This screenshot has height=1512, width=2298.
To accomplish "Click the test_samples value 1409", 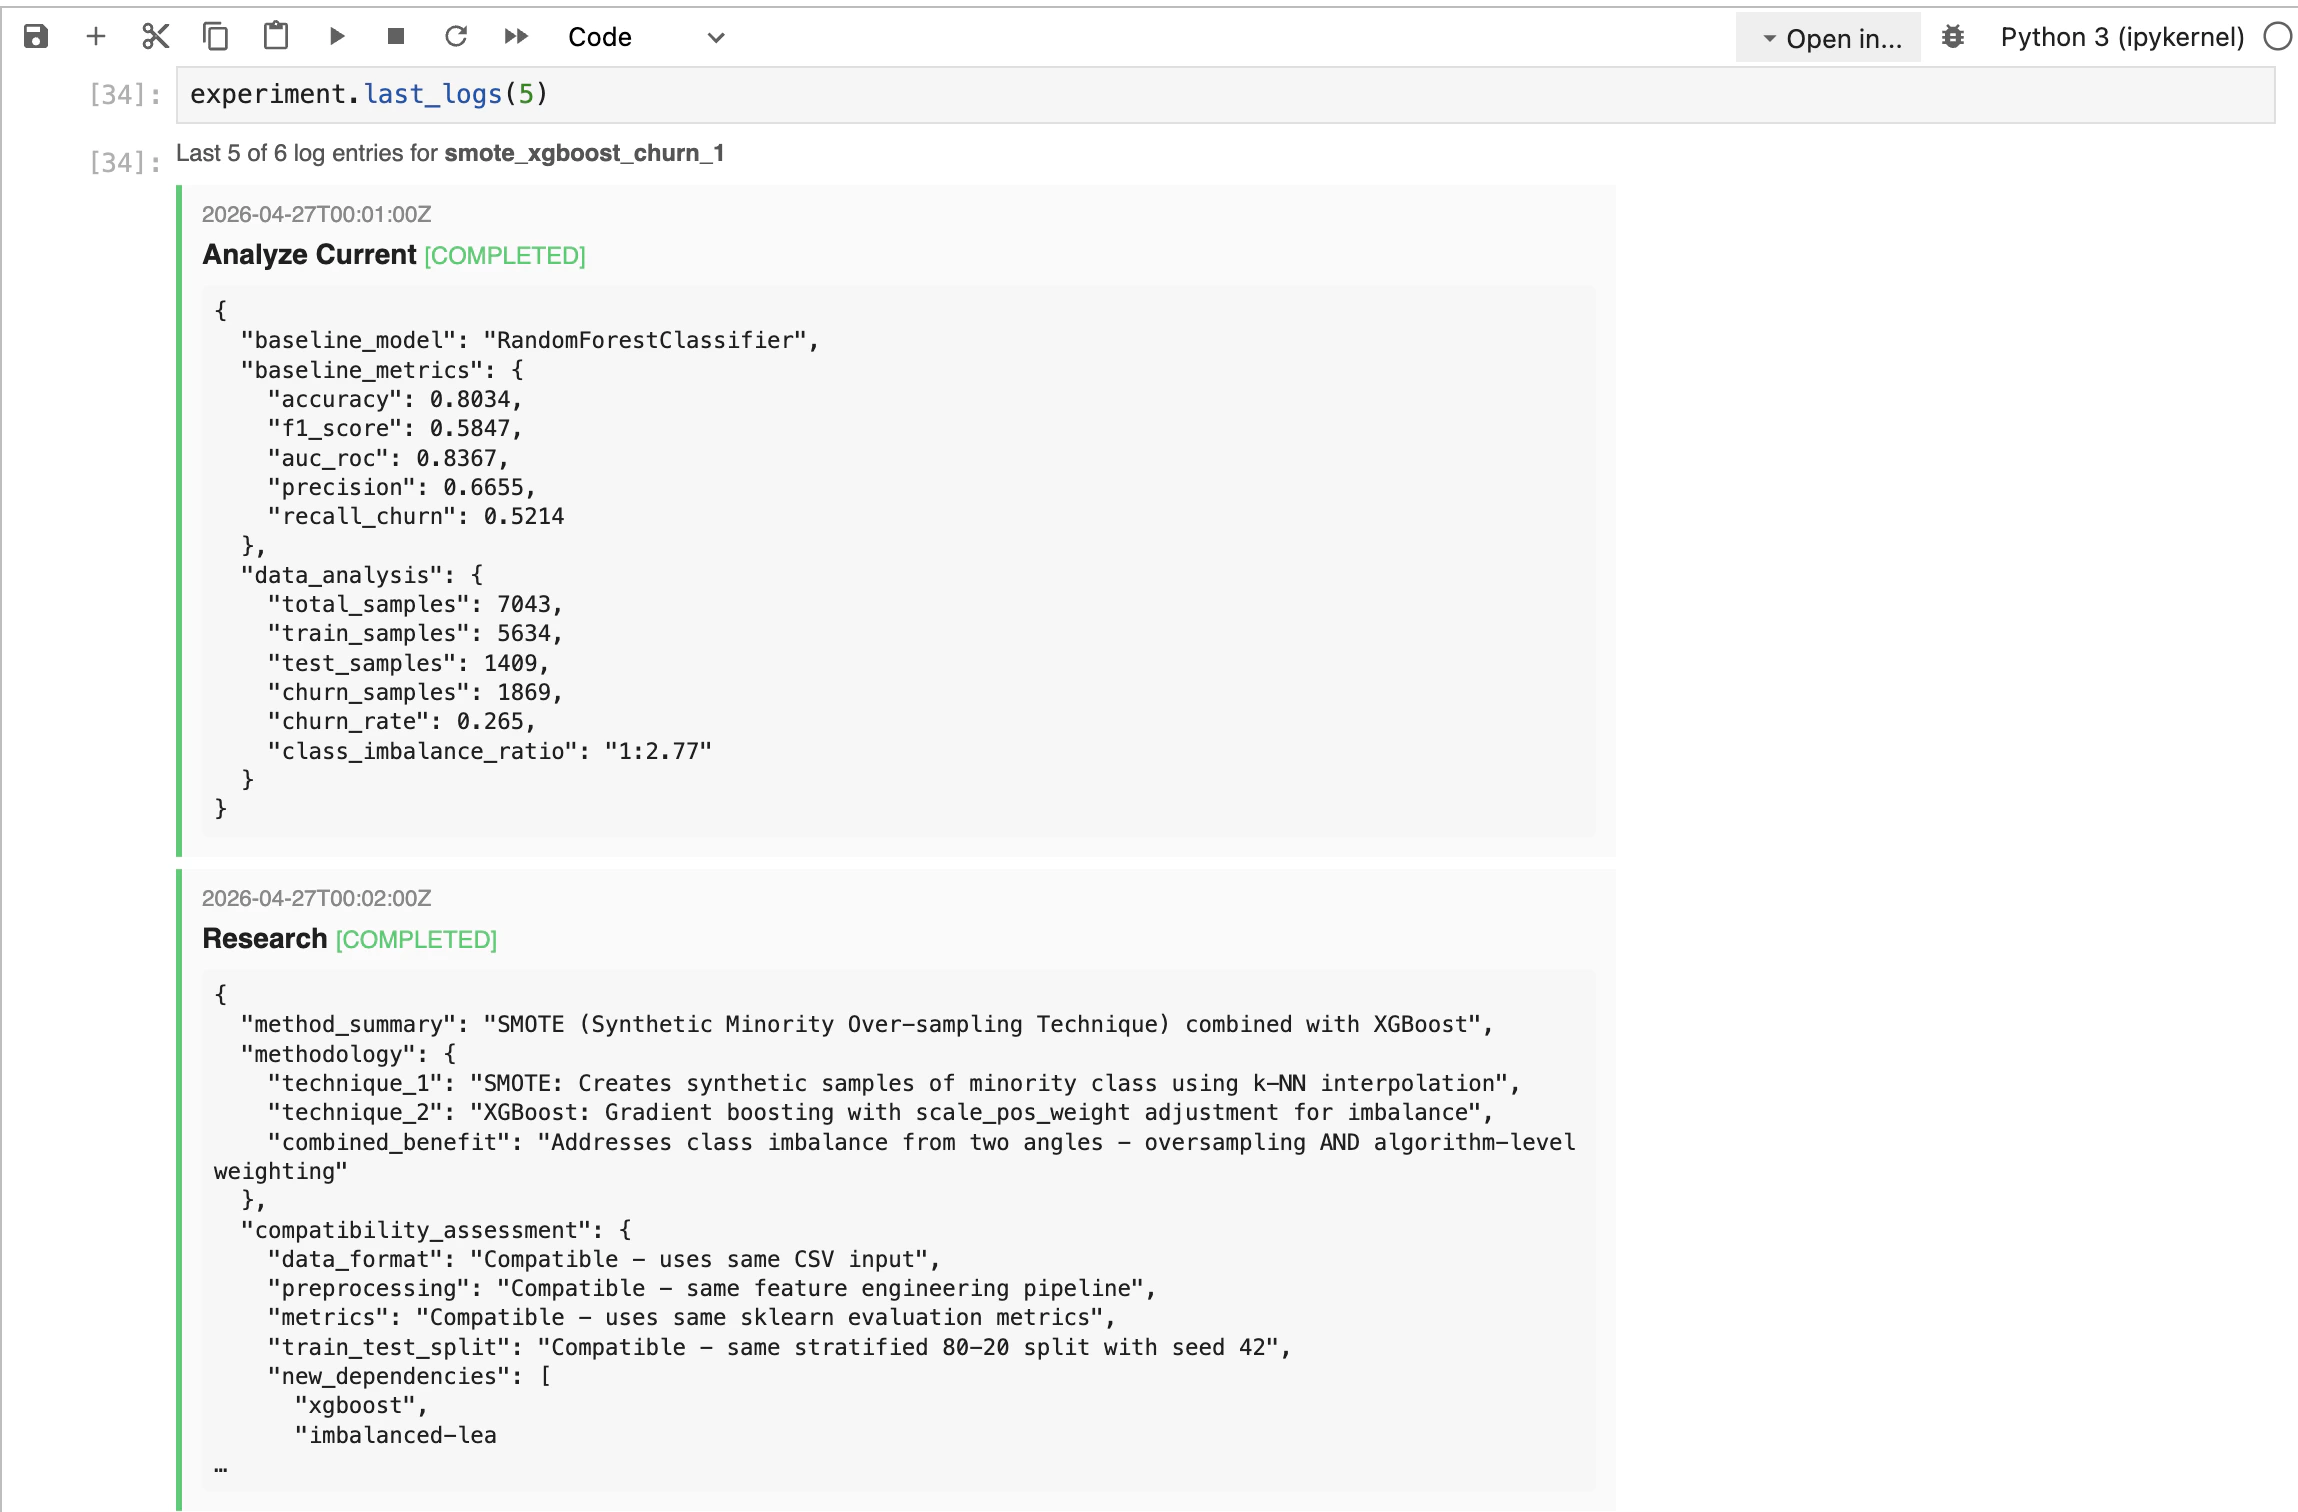I will coord(511,664).
